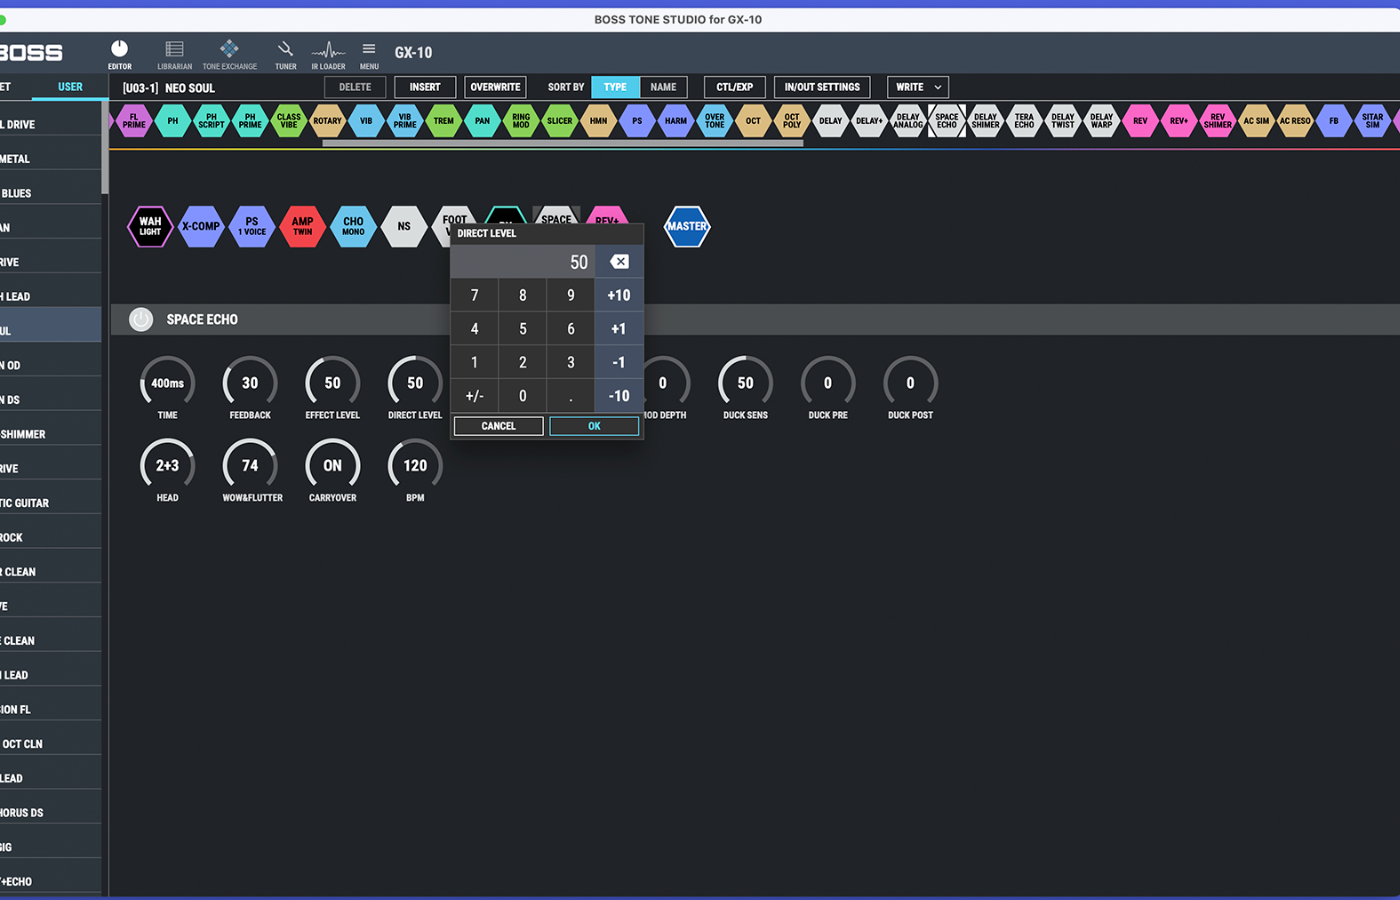Cancel the Direct Level keypad dialog
Screen dimensions: 1400x900
(x=498, y=427)
